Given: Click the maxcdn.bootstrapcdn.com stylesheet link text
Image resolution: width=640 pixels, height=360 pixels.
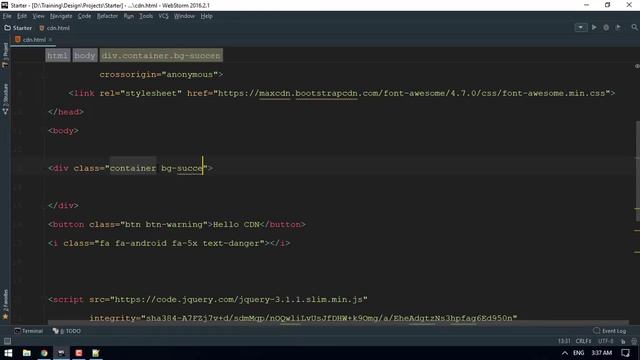Looking at the screenshot, I should [x=411, y=93].
